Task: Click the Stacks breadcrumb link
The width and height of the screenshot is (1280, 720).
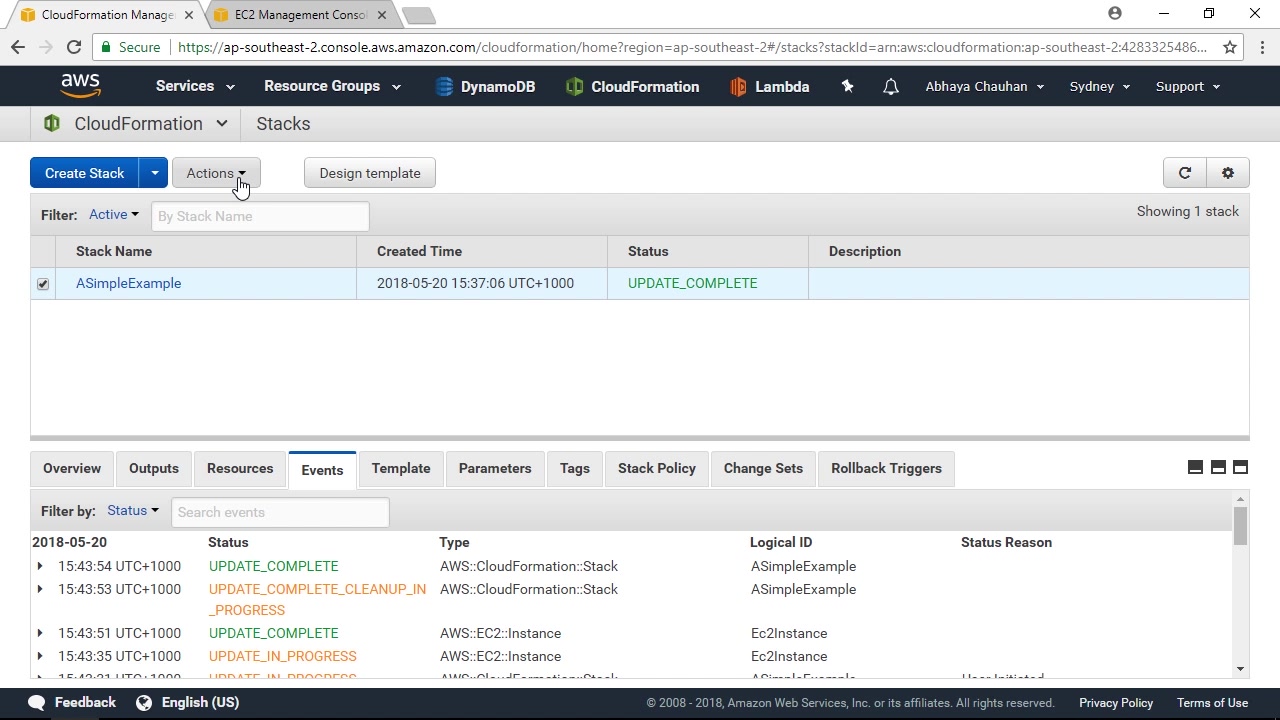Action: click(x=283, y=124)
